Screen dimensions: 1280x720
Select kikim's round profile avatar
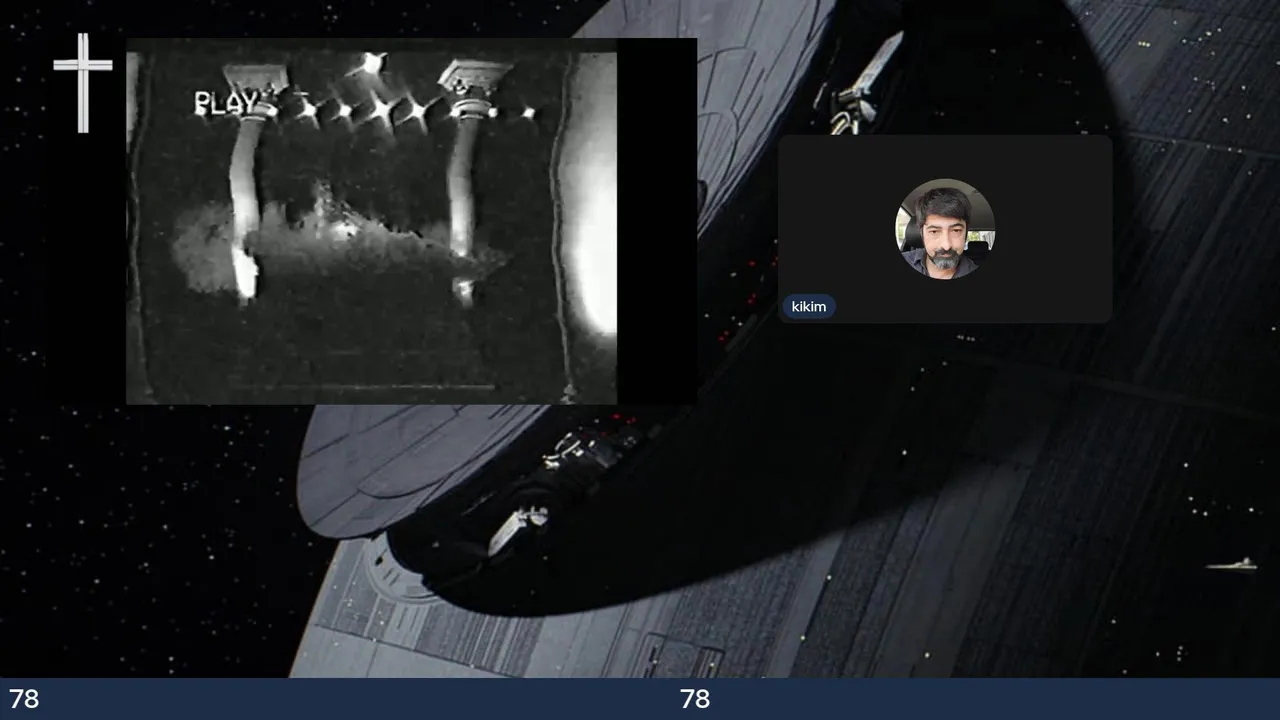(945, 229)
